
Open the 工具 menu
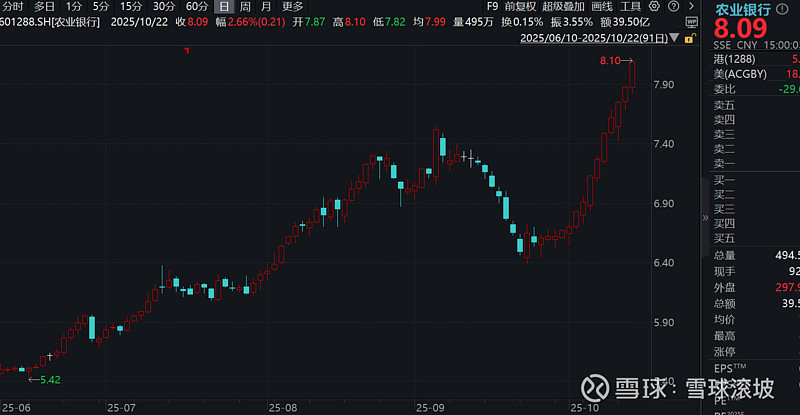632,6
